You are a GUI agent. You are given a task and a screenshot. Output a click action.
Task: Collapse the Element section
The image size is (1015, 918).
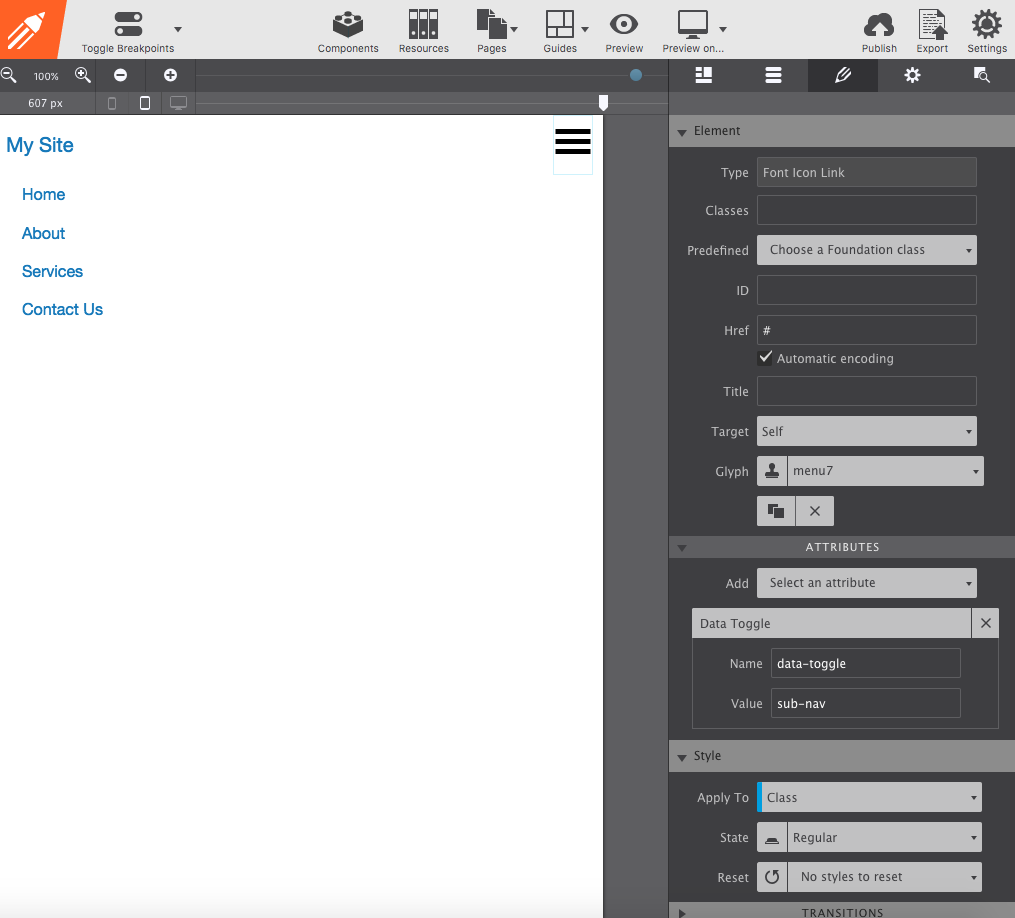(682, 131)
